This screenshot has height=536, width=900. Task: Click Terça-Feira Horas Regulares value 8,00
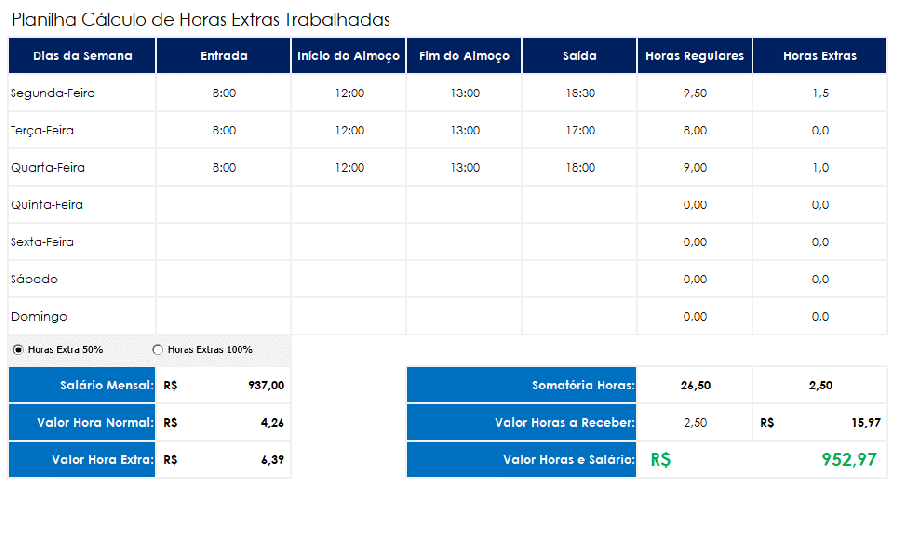click(695, 130)
